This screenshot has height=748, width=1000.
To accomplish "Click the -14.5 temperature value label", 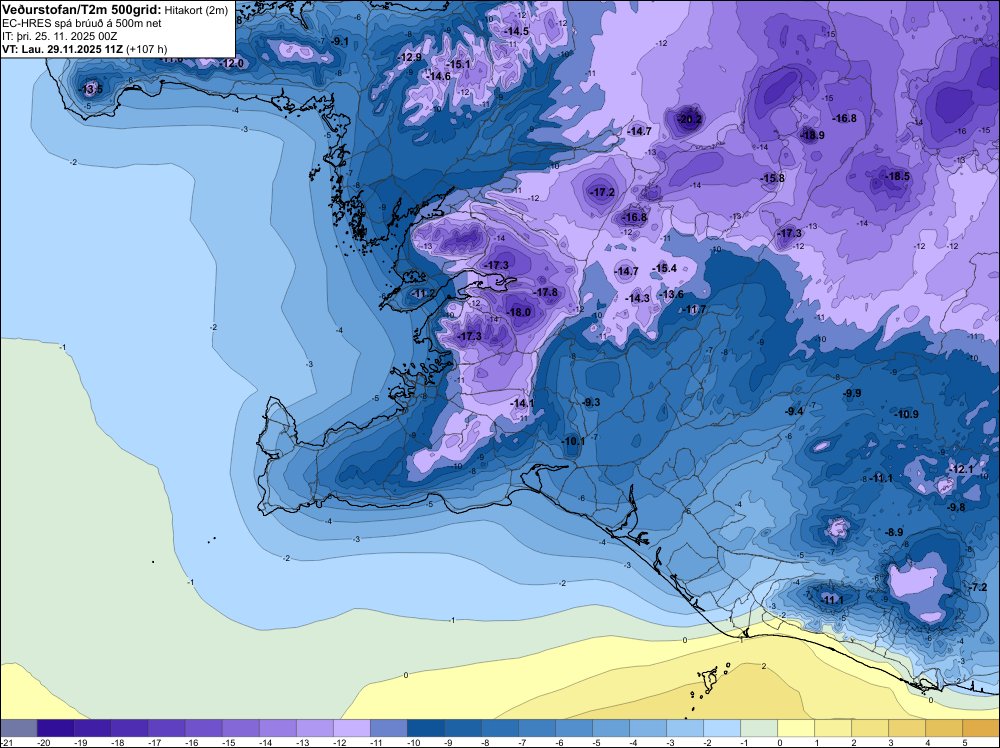I will point(517,31).
